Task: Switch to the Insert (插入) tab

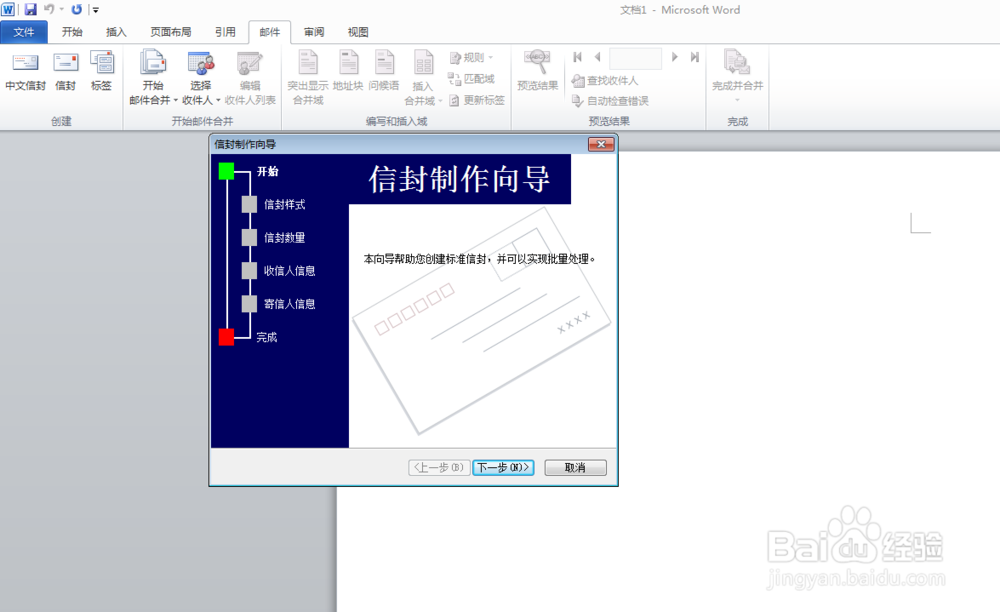Action: coord(116,32)
